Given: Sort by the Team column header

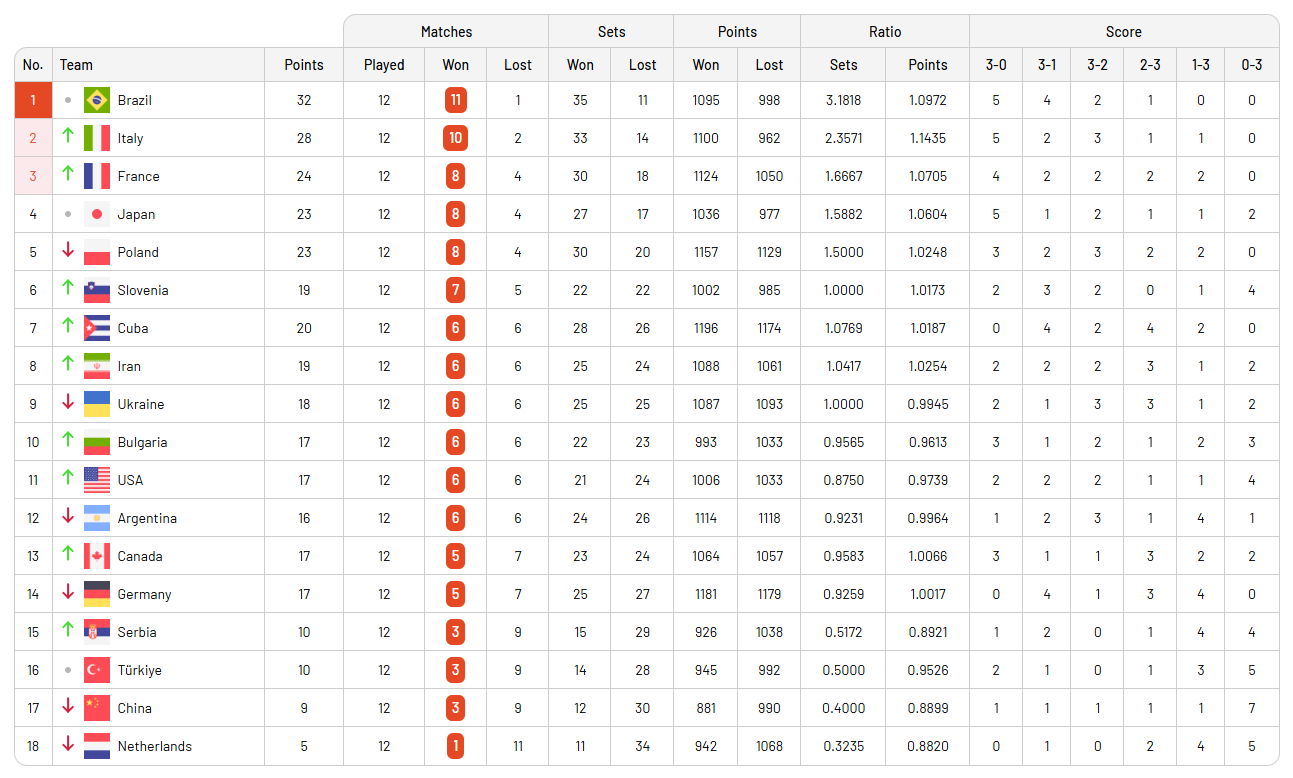Looking at the screenshot, I should [x=76, y=65].
